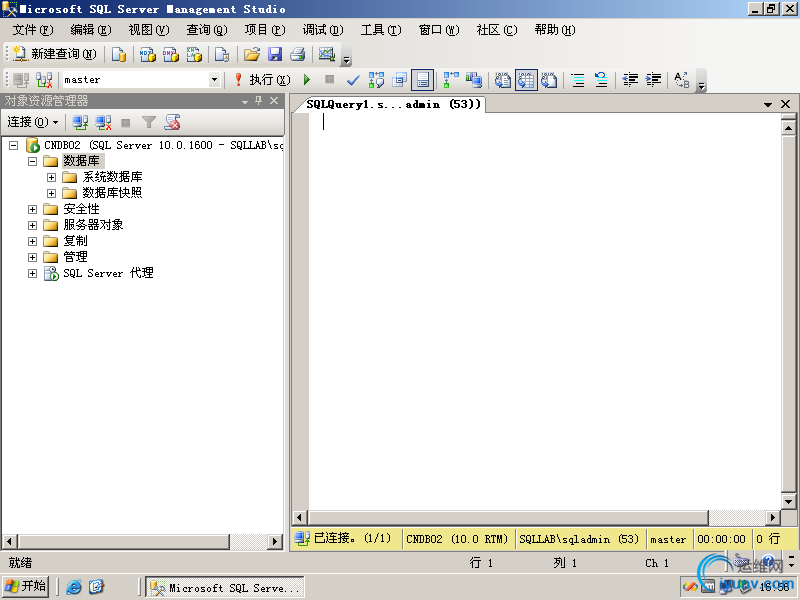Viewport: 800px width, 600px height.
Task: Click Disconnect icon in Object Explorer toolbar
Action: [x=103, y=122]
